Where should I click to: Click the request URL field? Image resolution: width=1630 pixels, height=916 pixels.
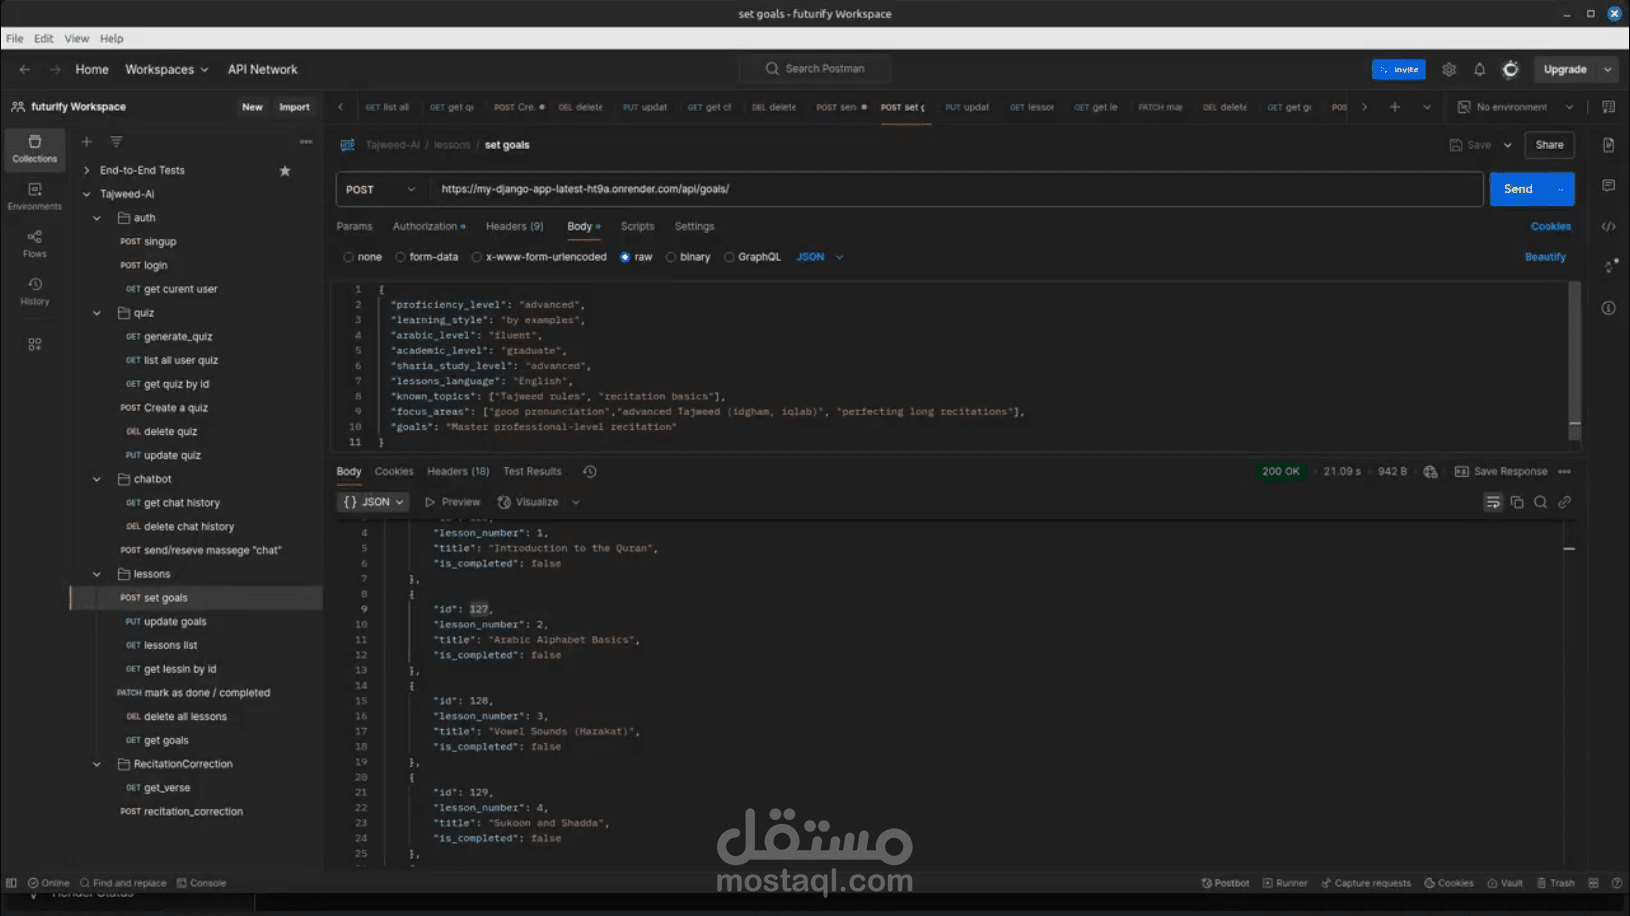(956, 189)
